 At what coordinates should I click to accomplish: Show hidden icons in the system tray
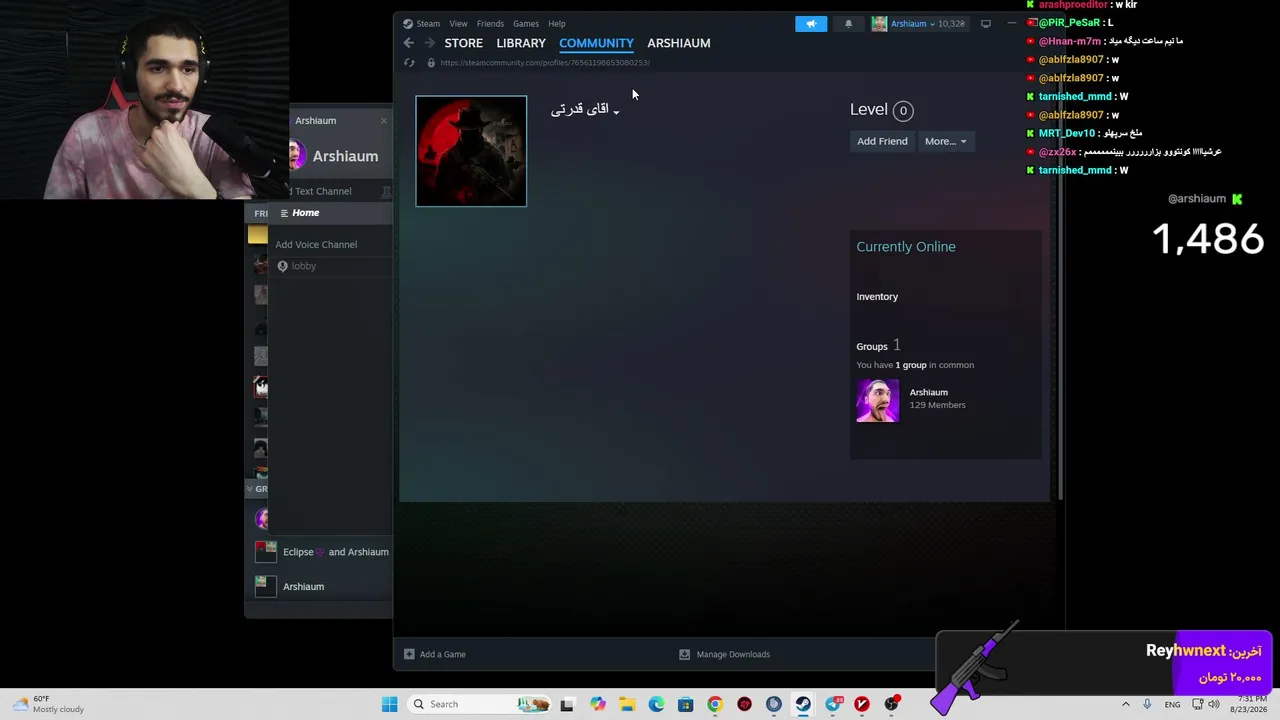tap(1125, 704)
